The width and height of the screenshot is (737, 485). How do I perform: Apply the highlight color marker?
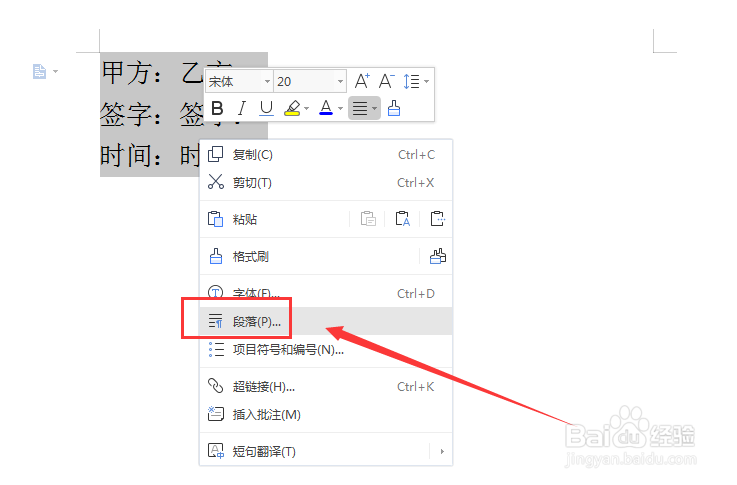(292, 109)
